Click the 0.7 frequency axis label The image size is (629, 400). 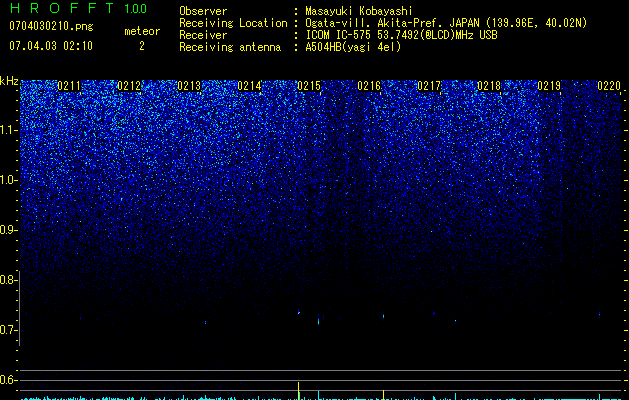pos(8,330)
